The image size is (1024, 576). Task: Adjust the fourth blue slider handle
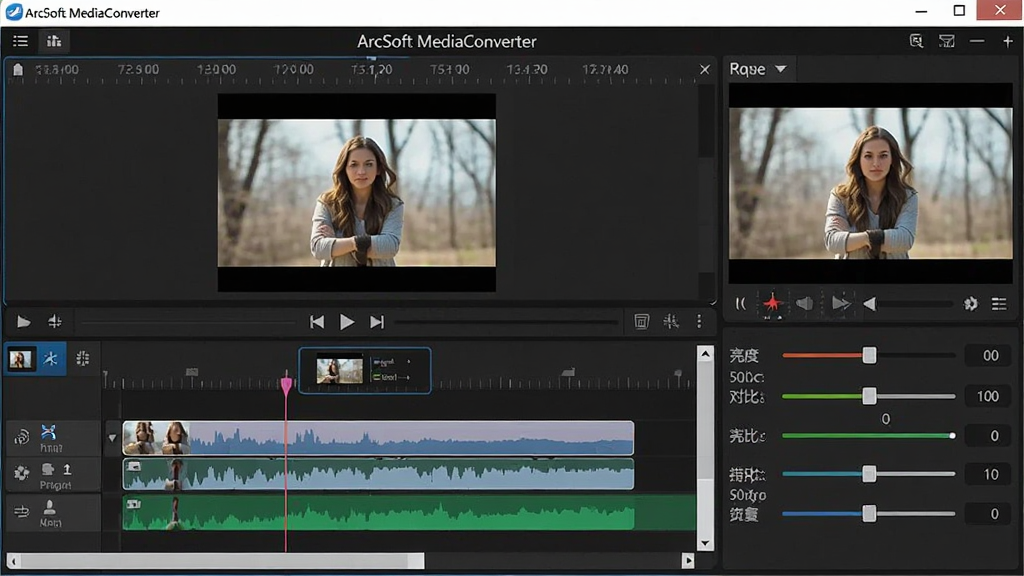point(869,474)
